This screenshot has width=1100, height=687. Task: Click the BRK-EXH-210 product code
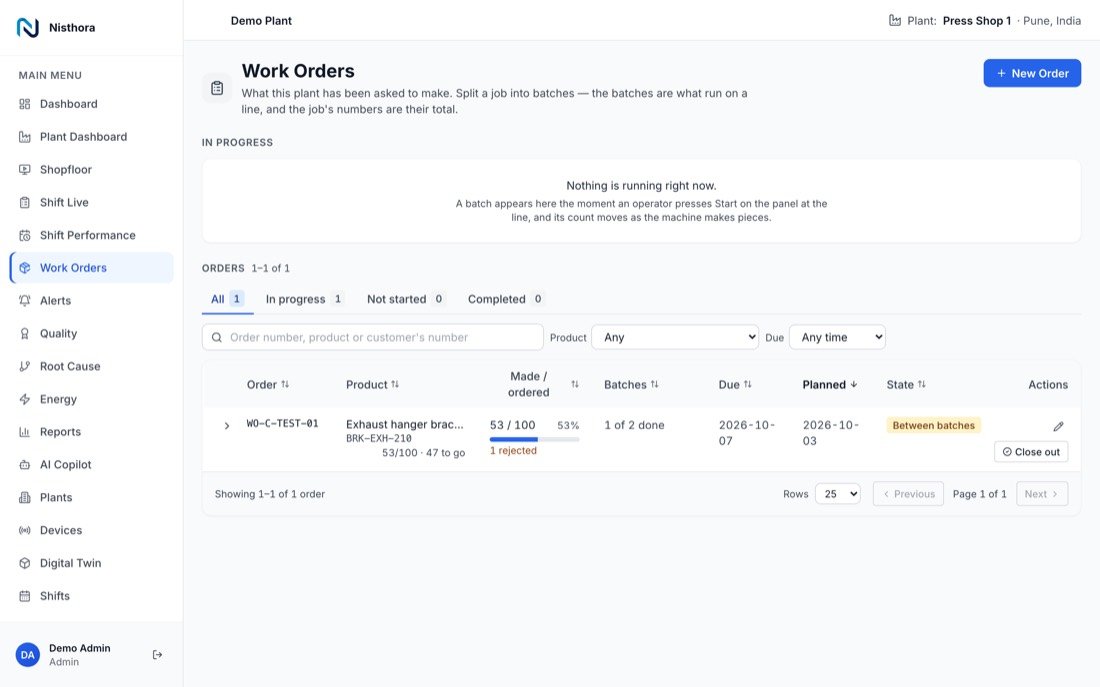point(379,439)
